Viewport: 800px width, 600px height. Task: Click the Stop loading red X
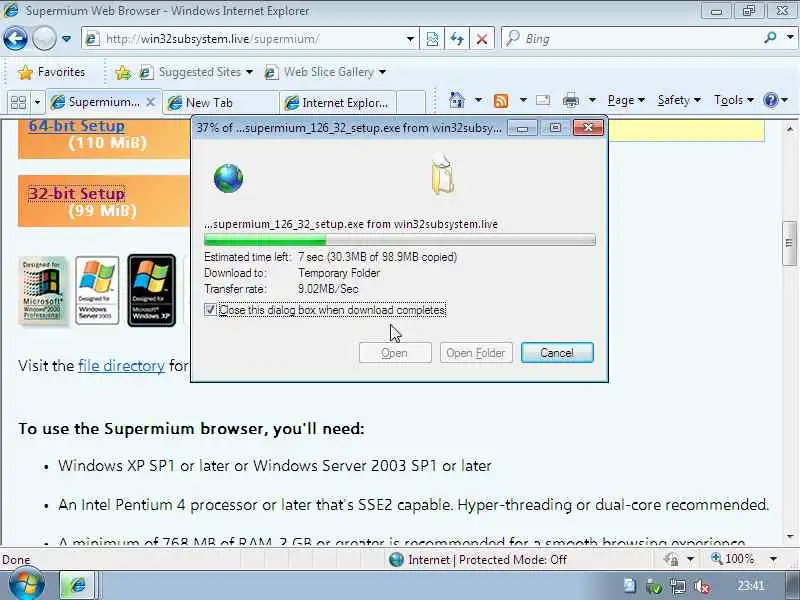[x=481, y=39]
